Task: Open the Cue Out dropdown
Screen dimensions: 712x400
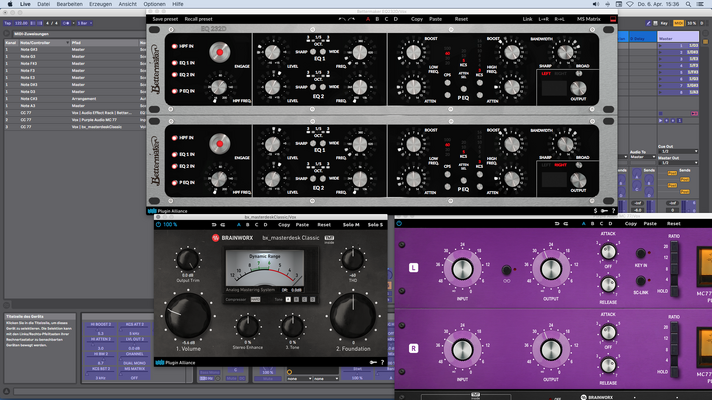Action: click(677, 151)
